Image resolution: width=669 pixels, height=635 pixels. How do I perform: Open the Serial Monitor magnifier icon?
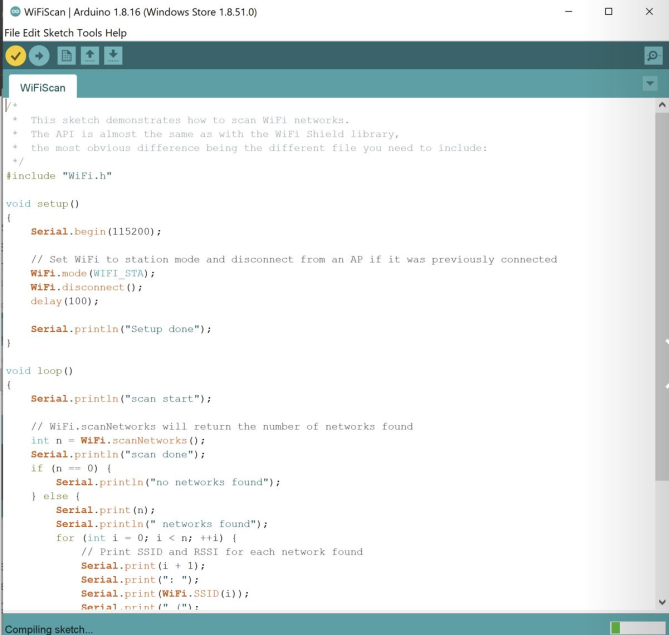coord(653,56)
